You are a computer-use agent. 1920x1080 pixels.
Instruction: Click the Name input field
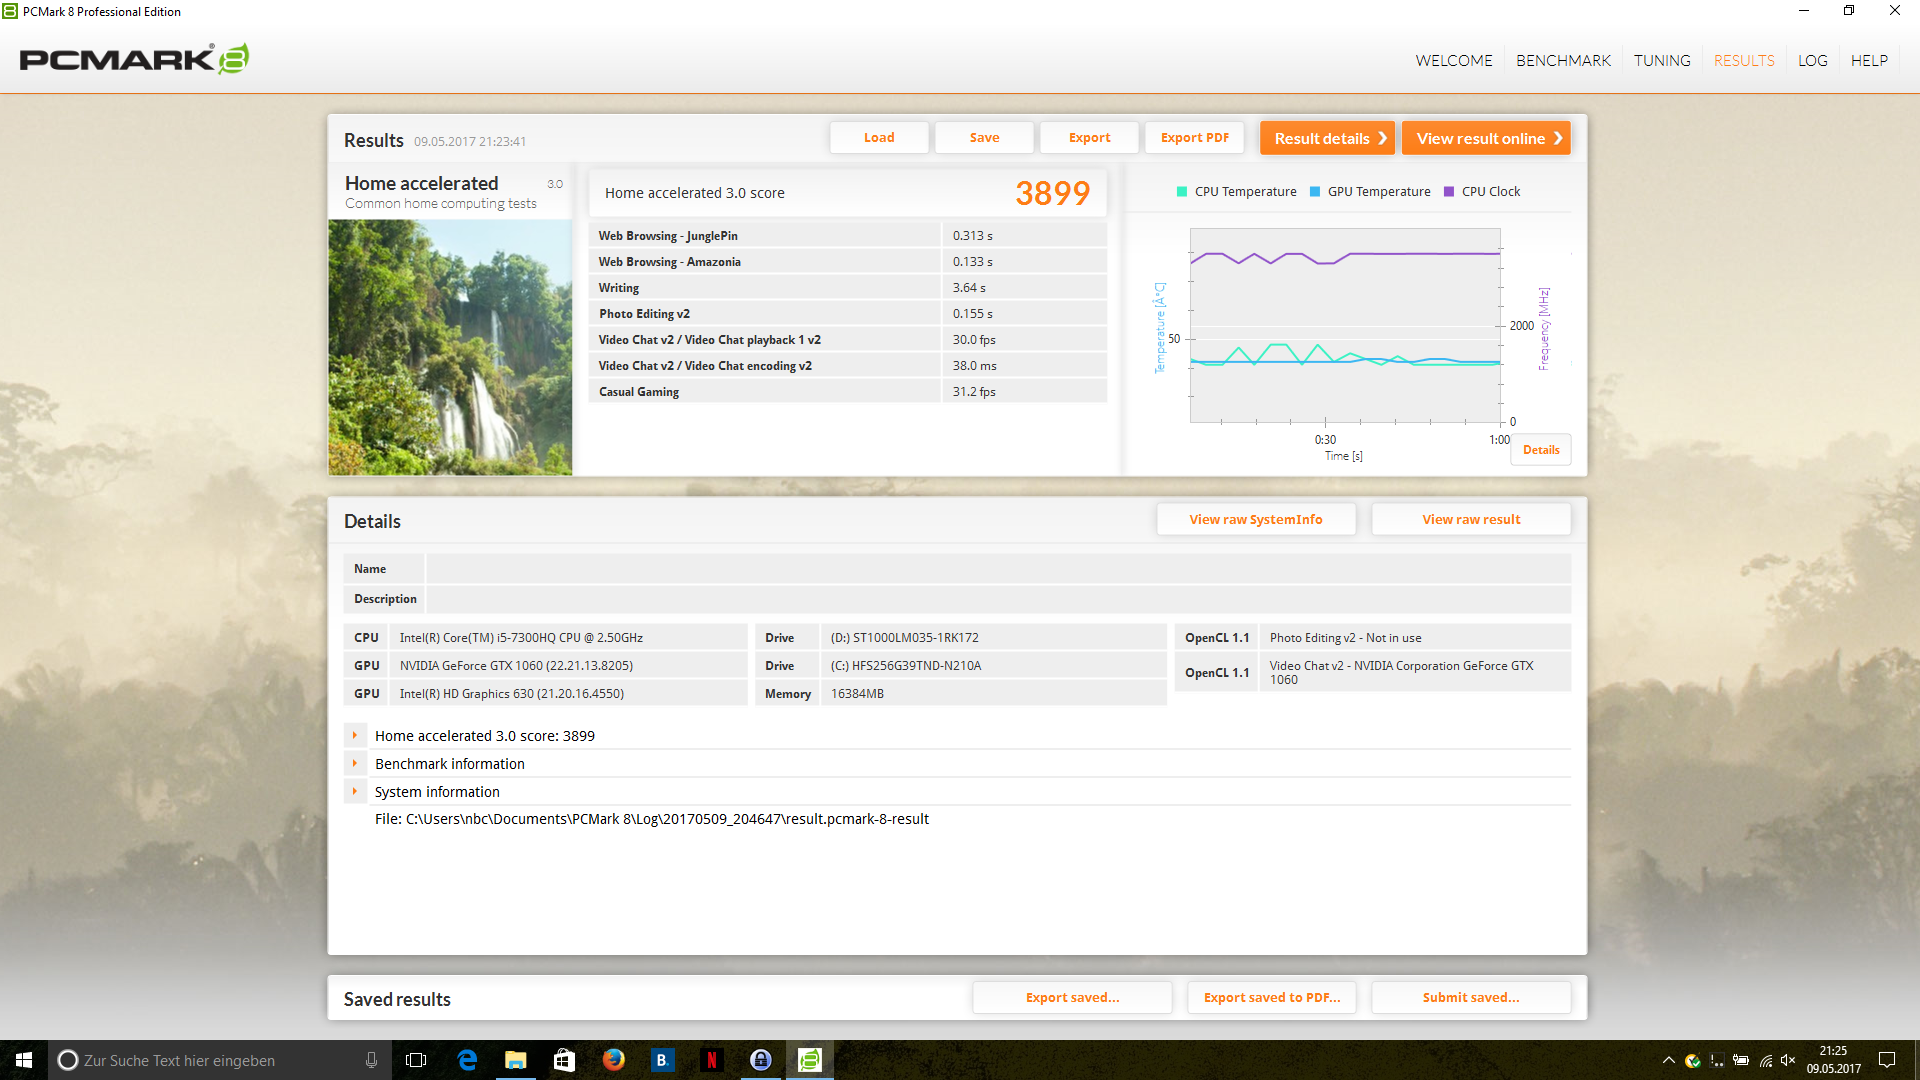point(997,569)
